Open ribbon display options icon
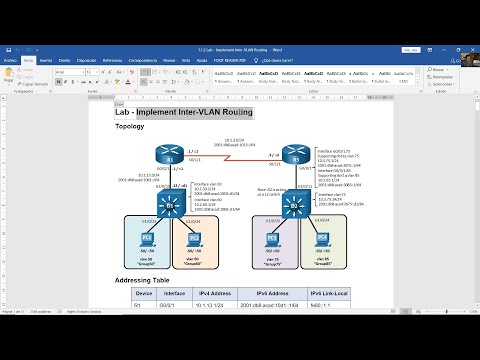The height and width of the screenshot is (360, 480). (x=430, y=50)
